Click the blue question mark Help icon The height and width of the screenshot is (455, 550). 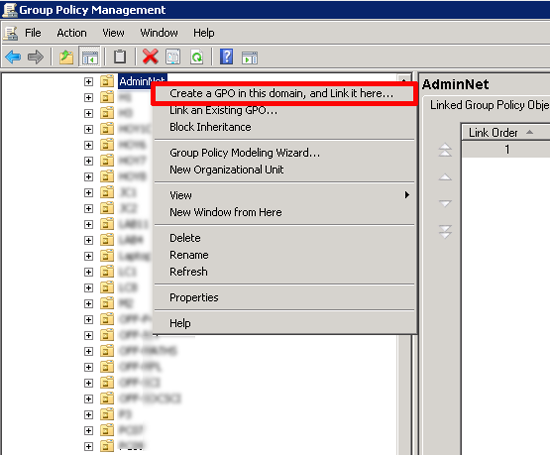click(226, 56)
